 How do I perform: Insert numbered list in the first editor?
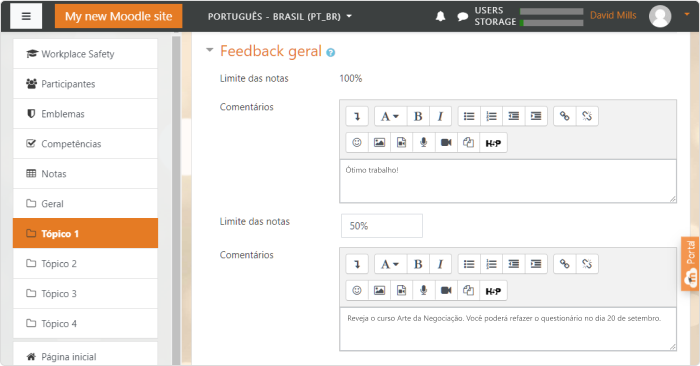pyautogui.click(x=491, y=116)
